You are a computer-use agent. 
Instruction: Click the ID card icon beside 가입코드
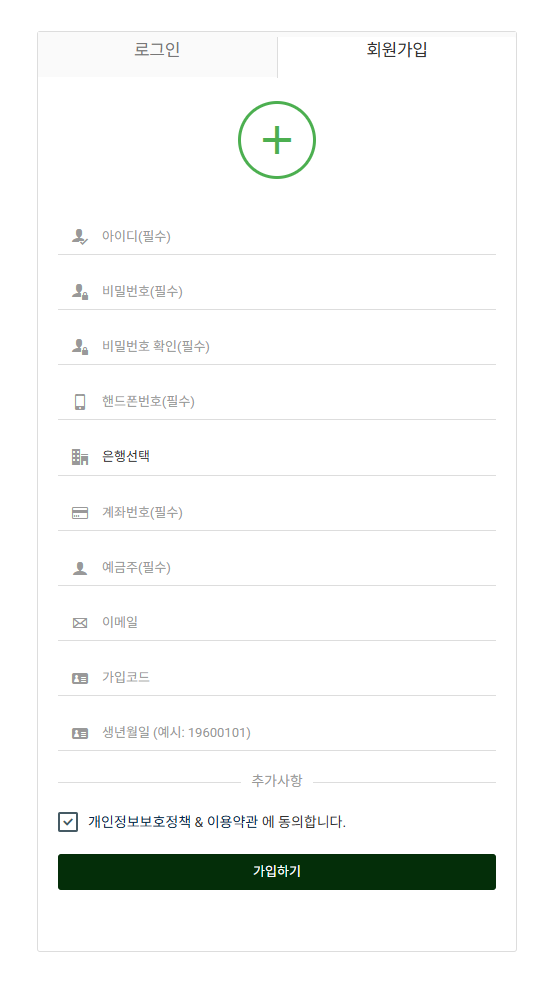[80, 678]
